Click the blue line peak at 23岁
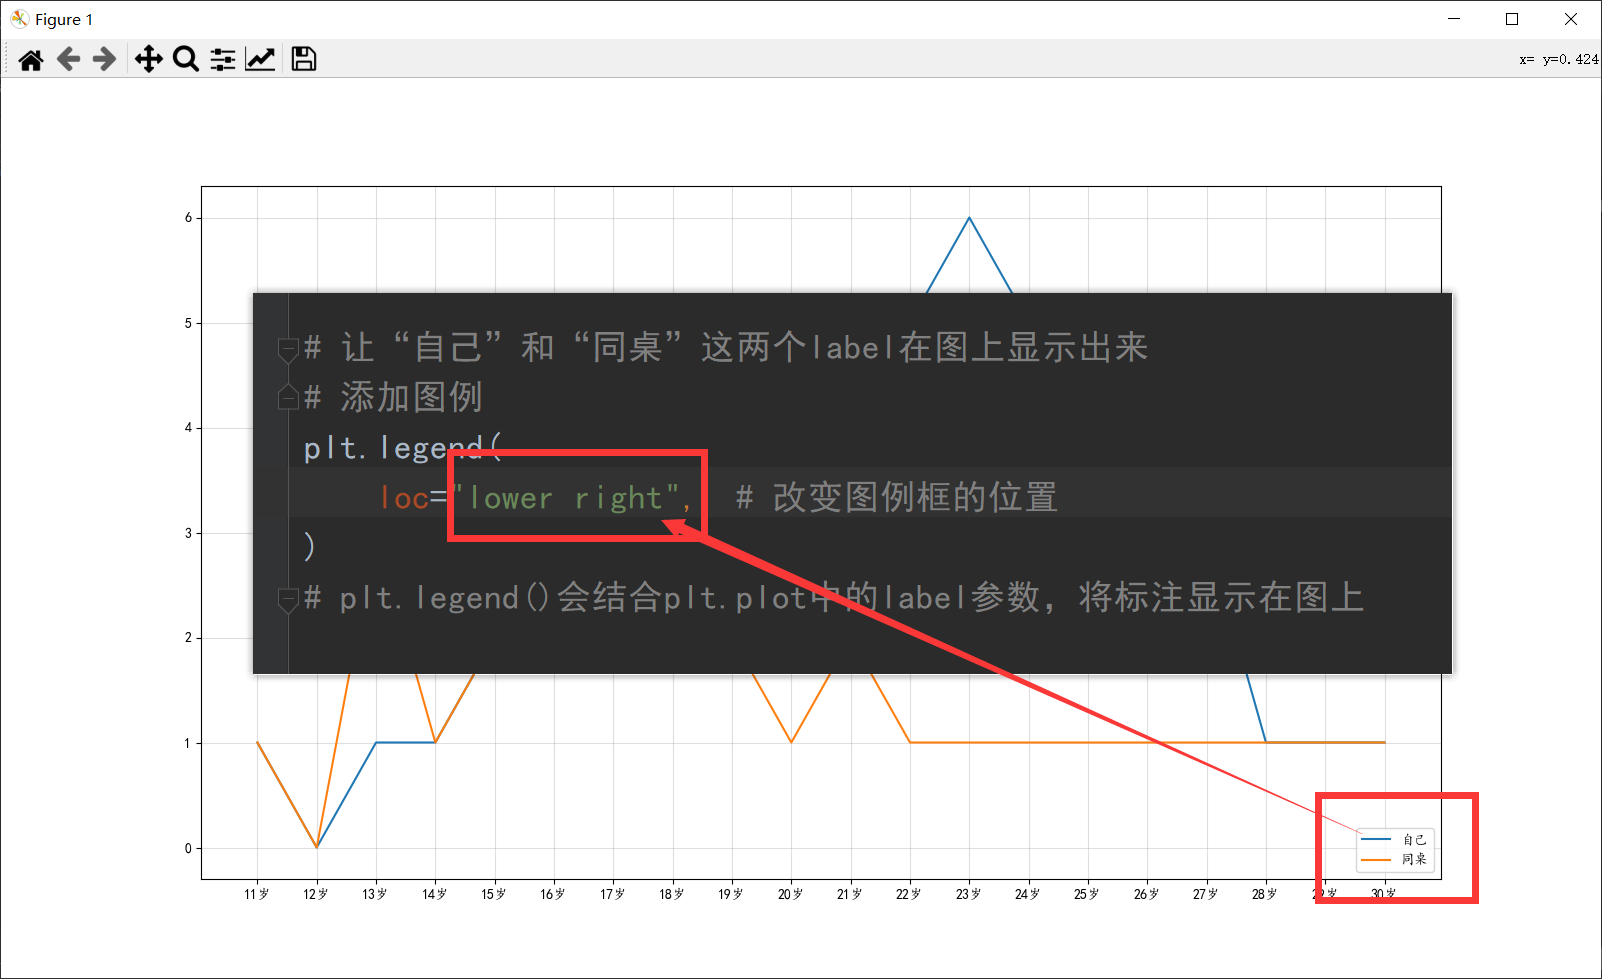Image resolution: width=1602 pixels, height=979 pixels. [x=969, y=218]
